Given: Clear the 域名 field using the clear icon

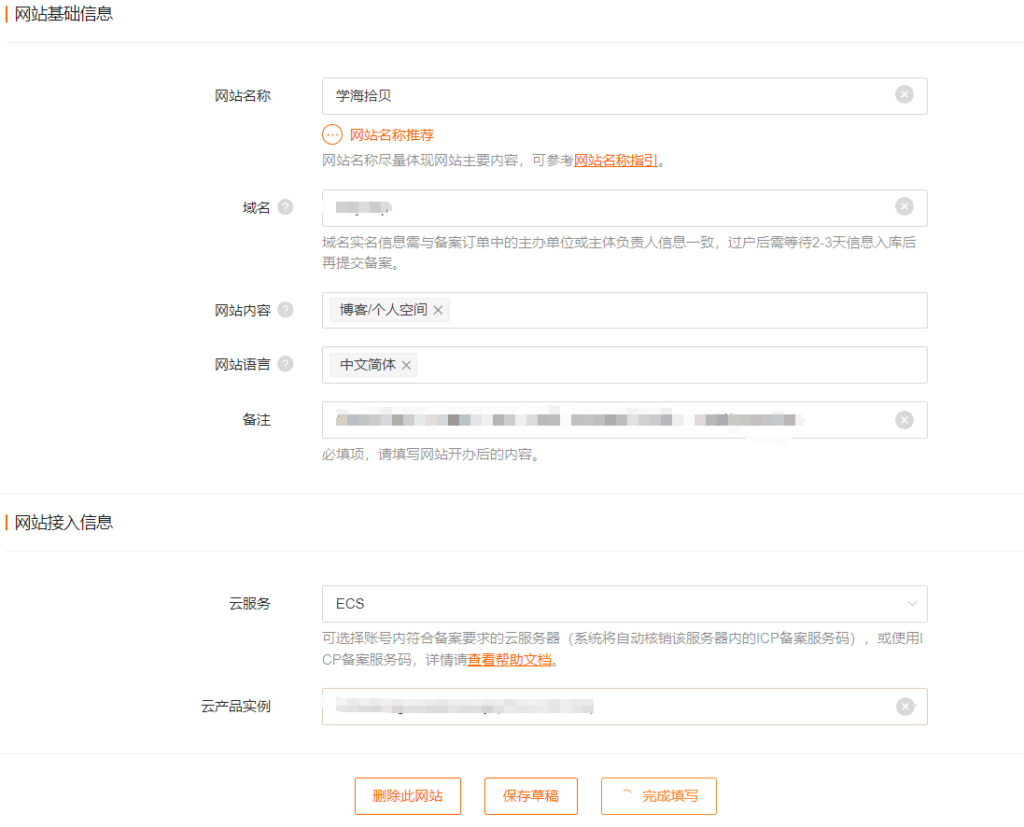Looking at the screenshot, I should 904,207.
